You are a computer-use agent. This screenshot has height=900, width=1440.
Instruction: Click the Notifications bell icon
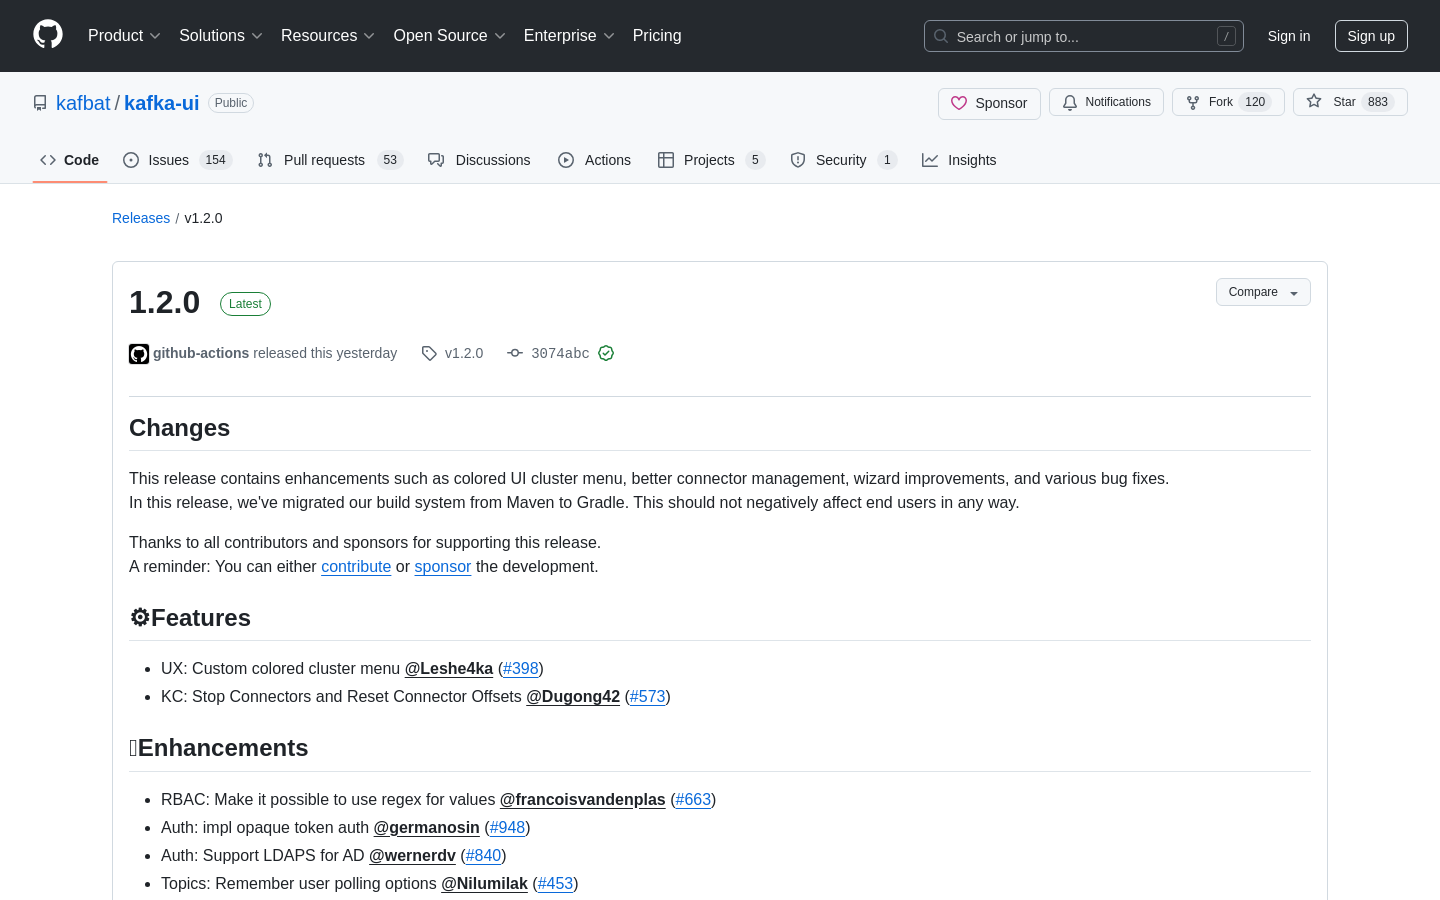[x=1070, y=102]
